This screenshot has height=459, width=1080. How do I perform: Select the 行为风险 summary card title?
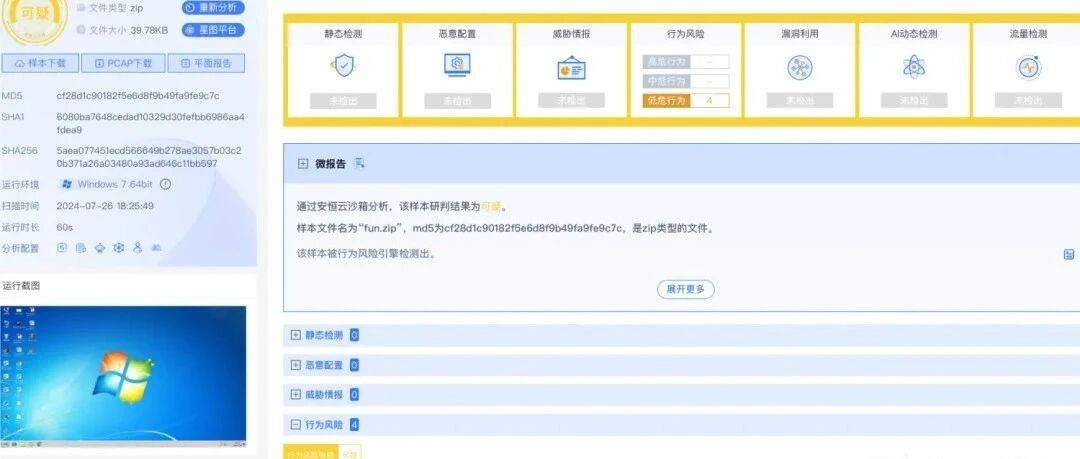685,33
